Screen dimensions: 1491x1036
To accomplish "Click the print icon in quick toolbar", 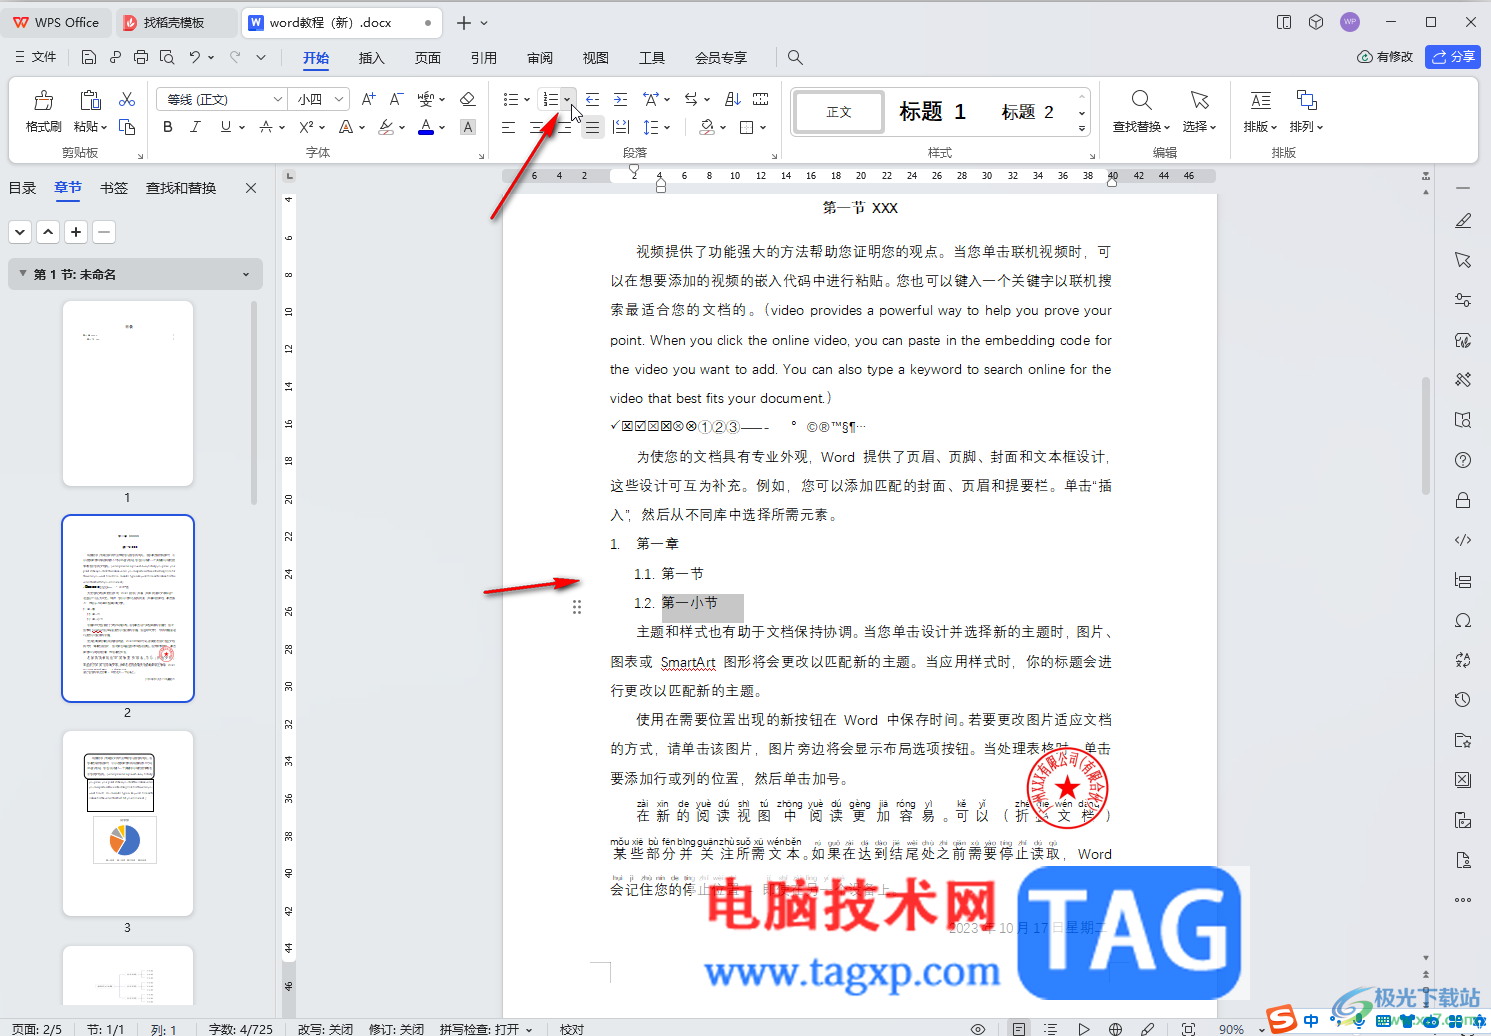I will [x=141, y=57].
